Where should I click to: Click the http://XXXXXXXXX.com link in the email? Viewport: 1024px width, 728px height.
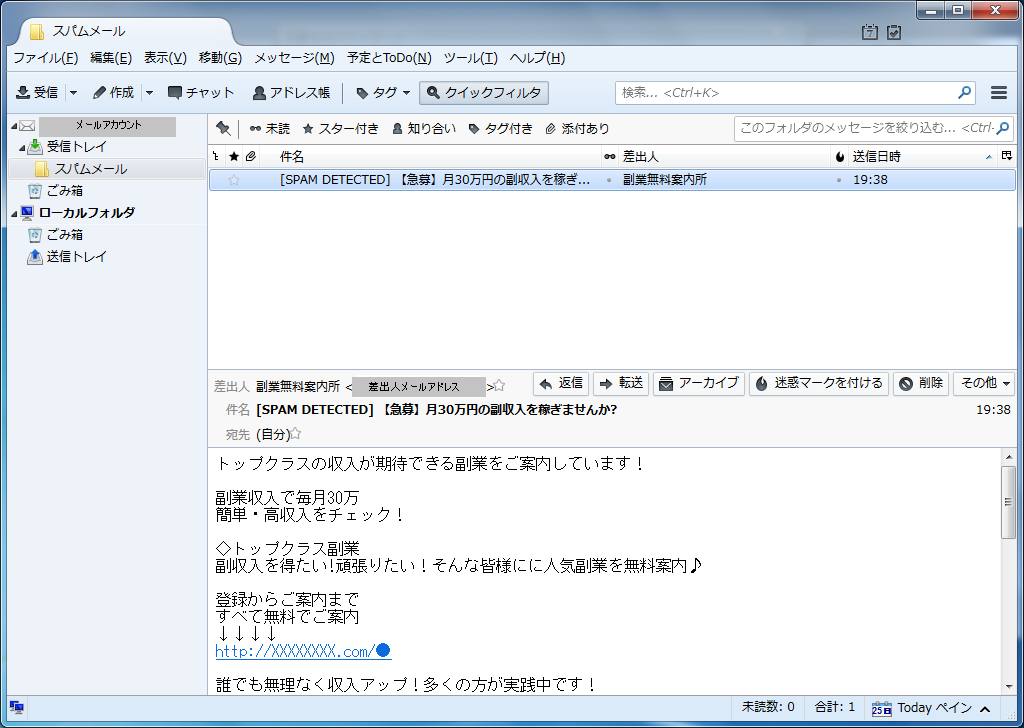click(290, 651)
